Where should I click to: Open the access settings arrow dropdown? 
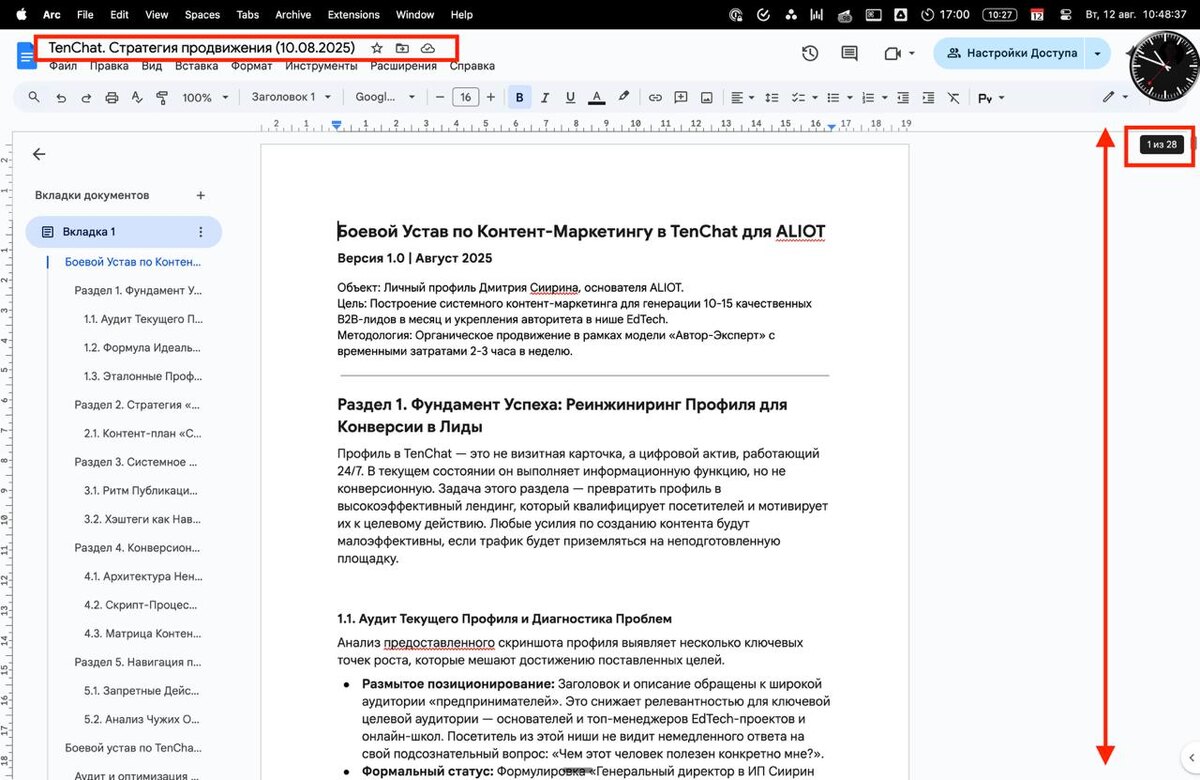[x=1099, y=53]
